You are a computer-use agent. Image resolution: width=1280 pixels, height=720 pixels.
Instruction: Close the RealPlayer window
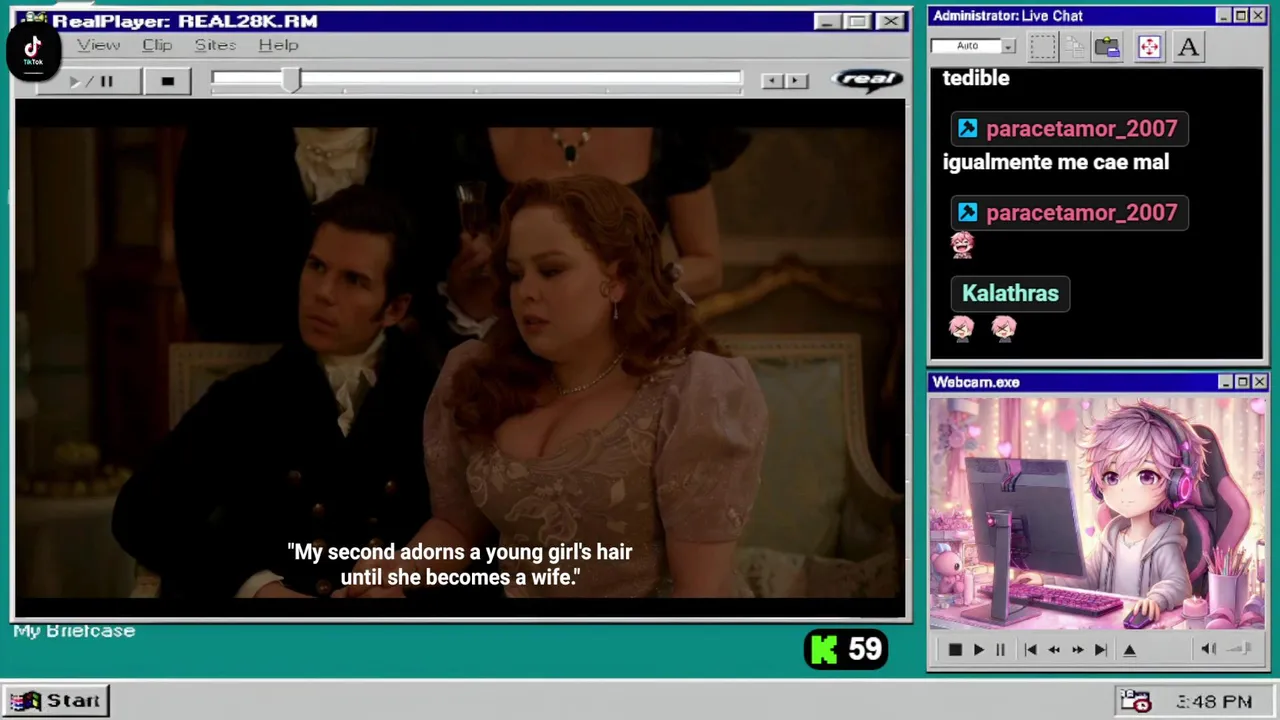(x=890, y=21)
